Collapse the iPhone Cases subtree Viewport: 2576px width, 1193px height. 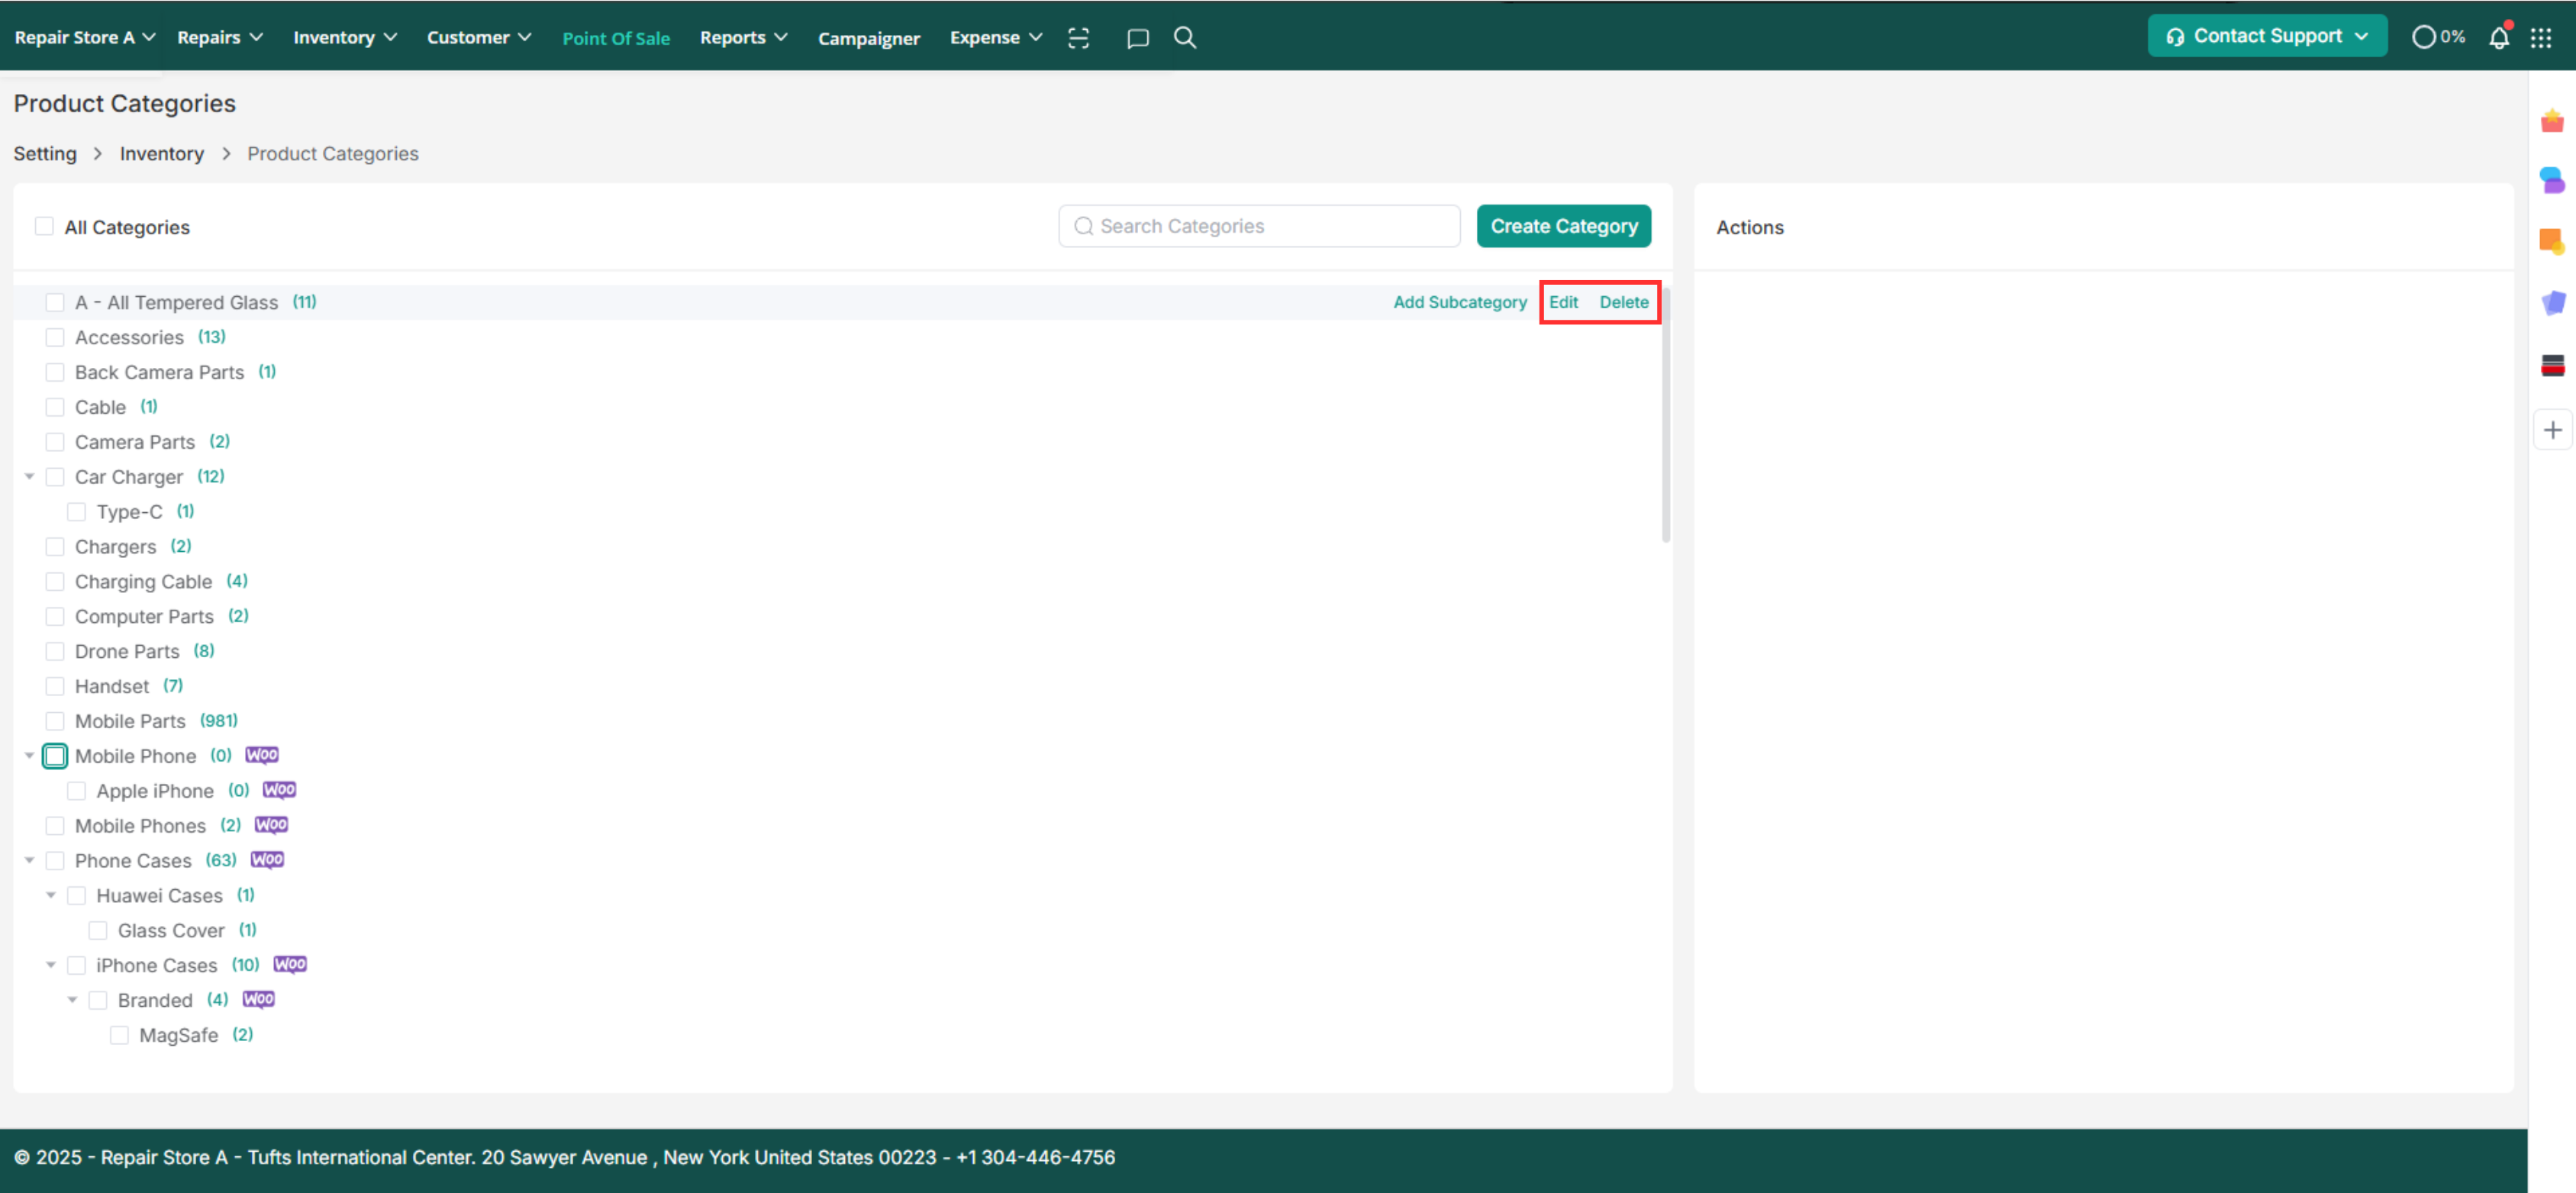pyautogui.click(x=51, y=965)
